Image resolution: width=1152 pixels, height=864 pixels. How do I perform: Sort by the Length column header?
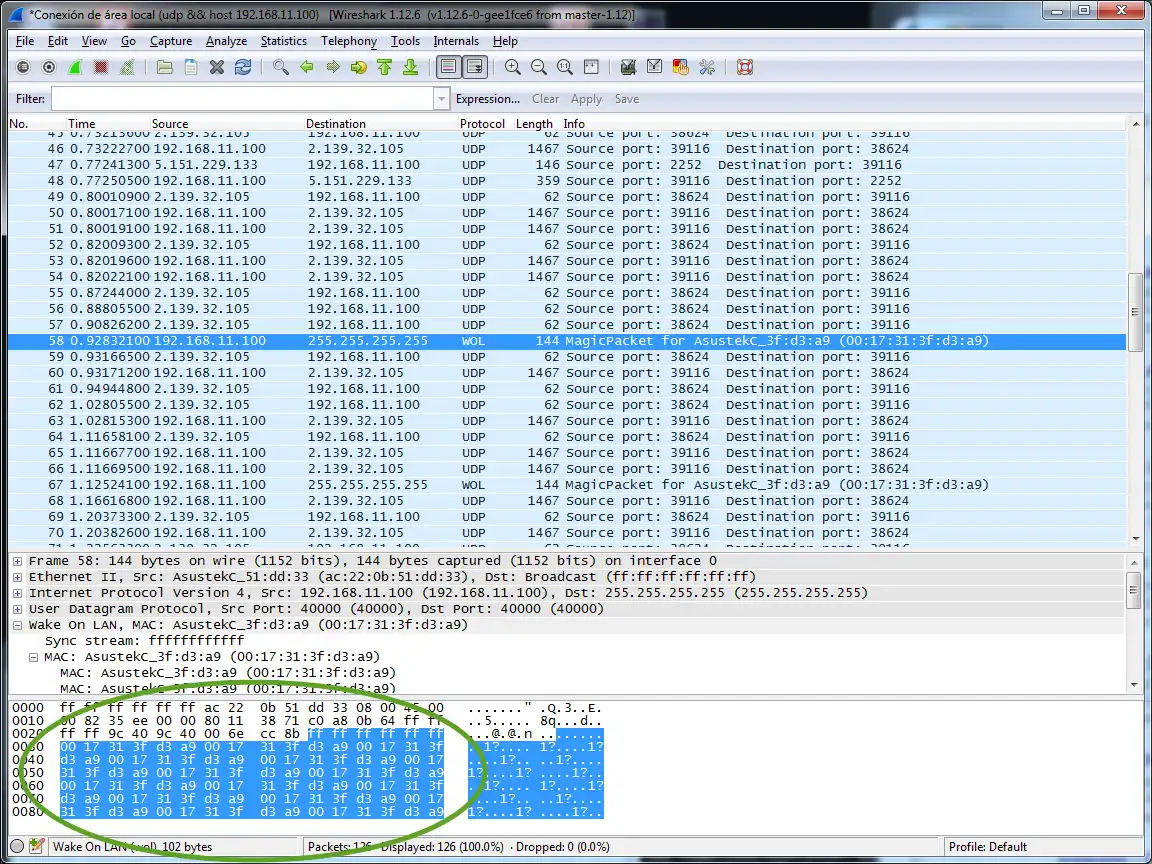pyautogui.click(x=534, y=123)
